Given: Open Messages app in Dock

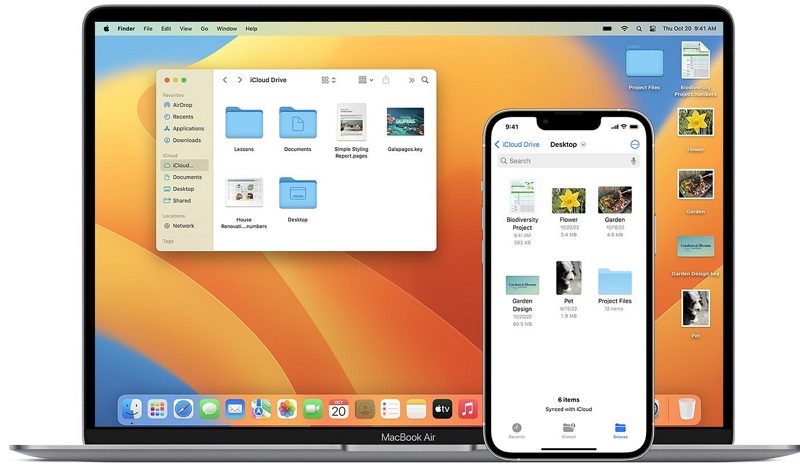Looking at the screenshot, I should (x=209, y=409).
